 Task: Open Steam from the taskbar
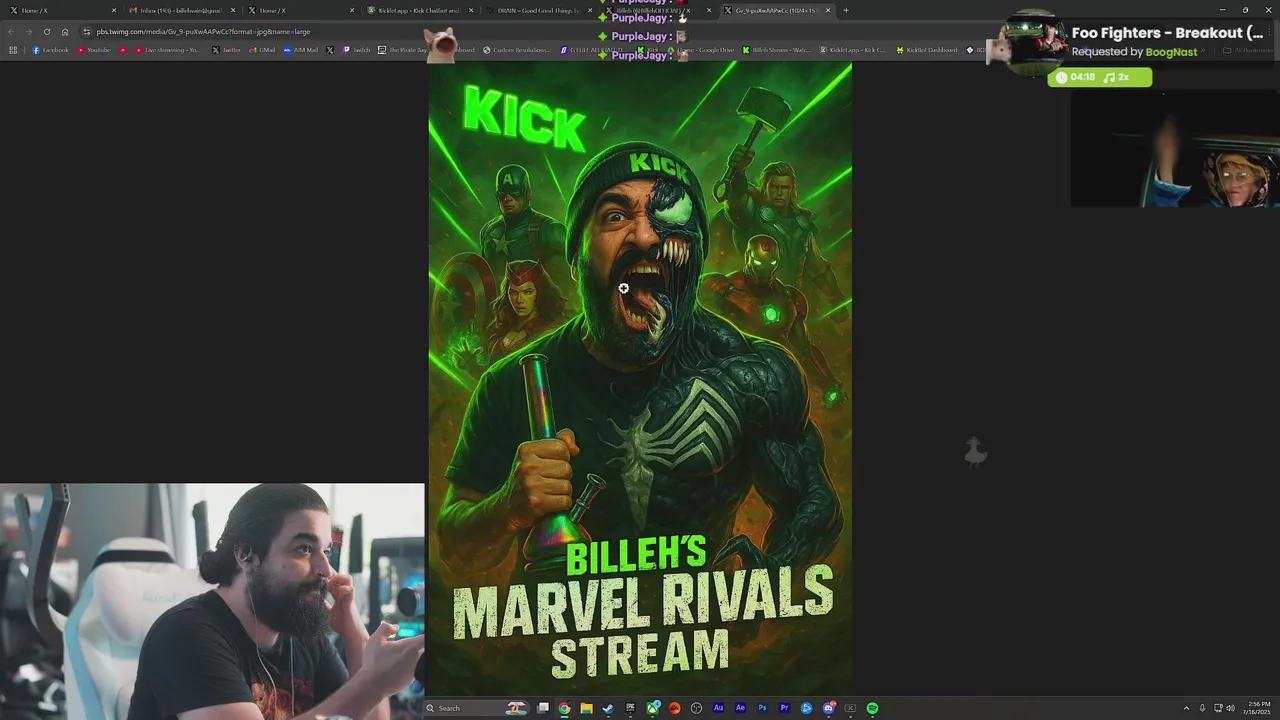[x=608, y=708]
